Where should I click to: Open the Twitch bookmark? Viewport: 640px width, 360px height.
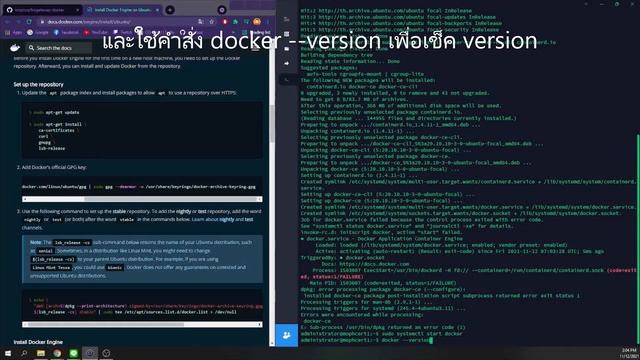coord(122,32)
